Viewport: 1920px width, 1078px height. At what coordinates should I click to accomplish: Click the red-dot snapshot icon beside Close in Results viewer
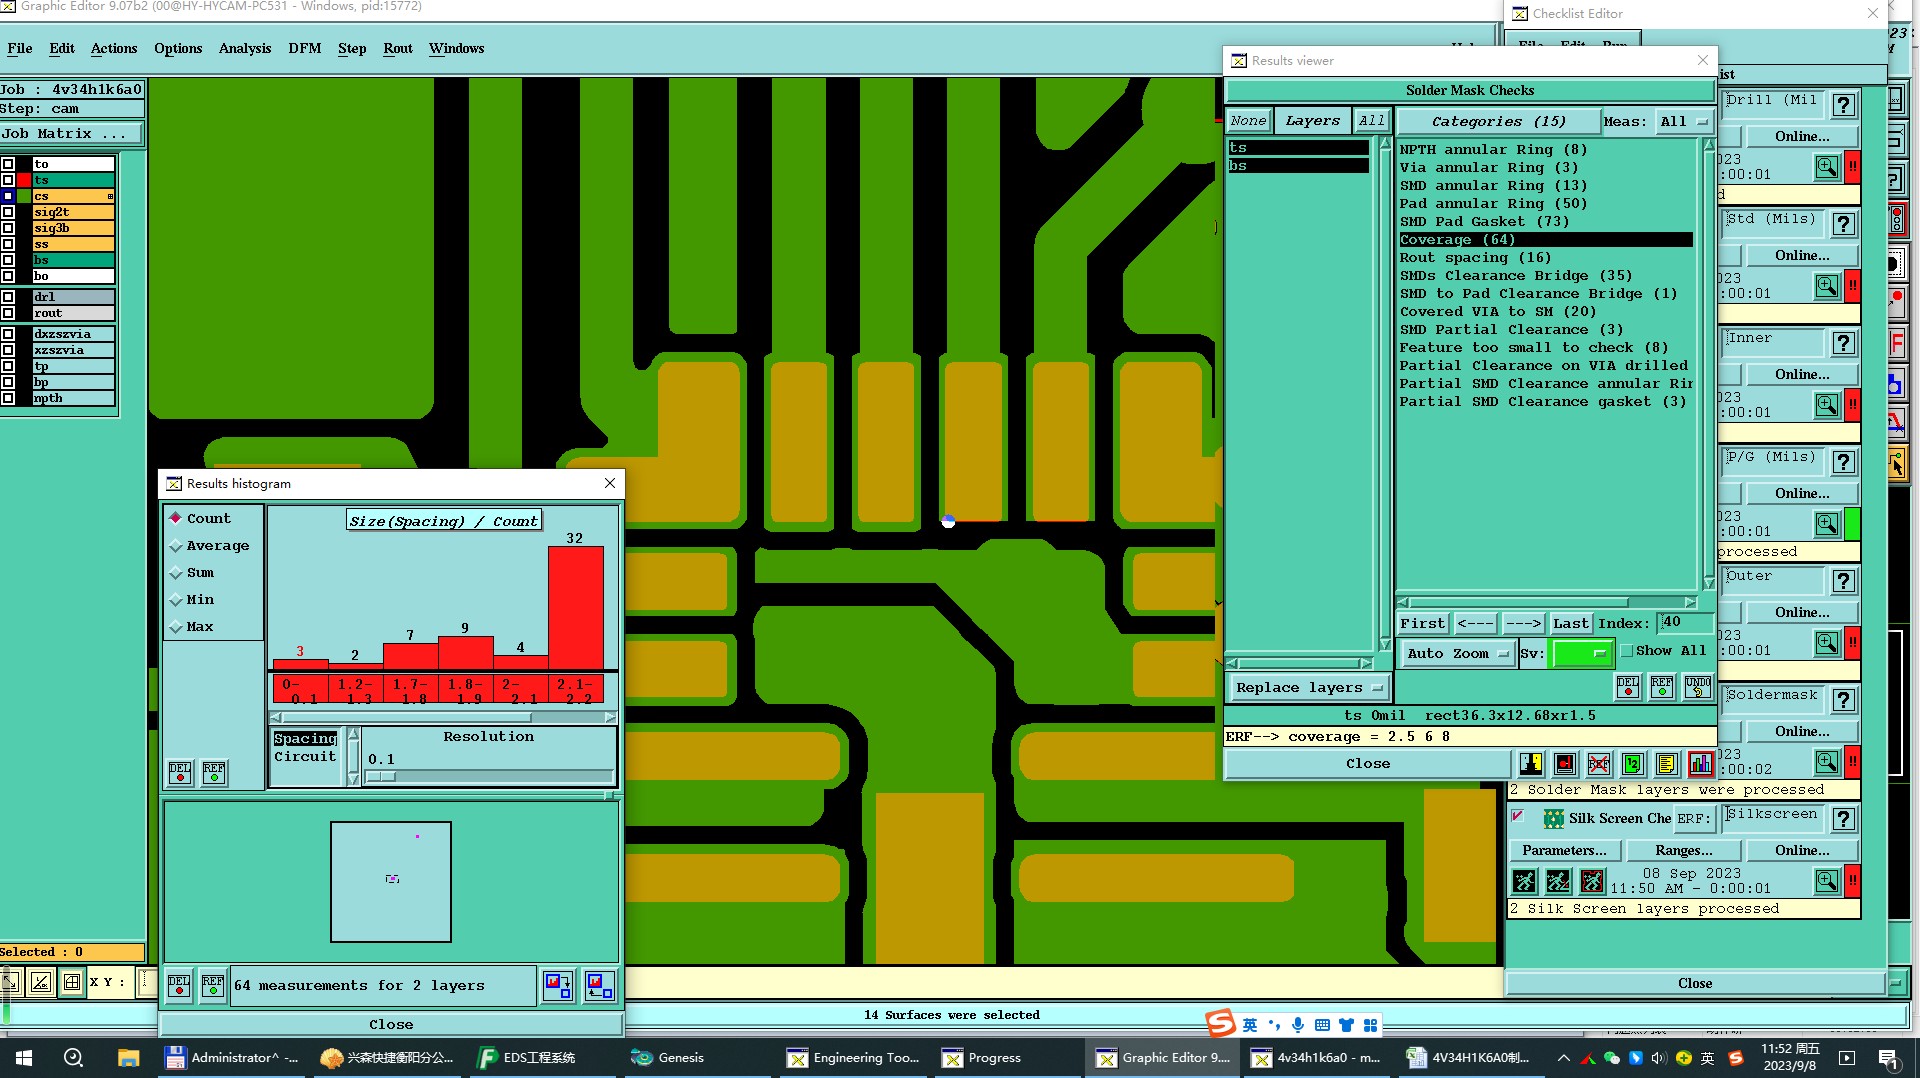(1565, 765)
